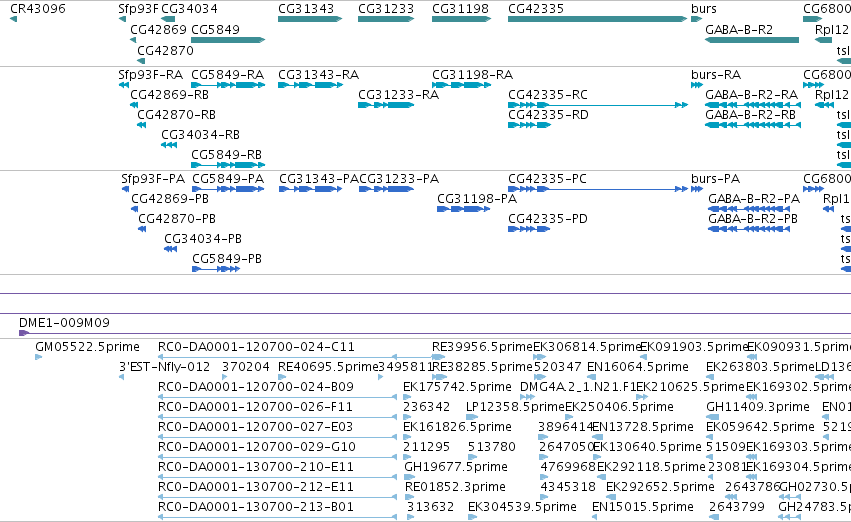The height and width of the screenshot is (522, 851).
Task: Select the RC0-DA0001-130700-210-E11 EST label
Action: click(256, 467)
